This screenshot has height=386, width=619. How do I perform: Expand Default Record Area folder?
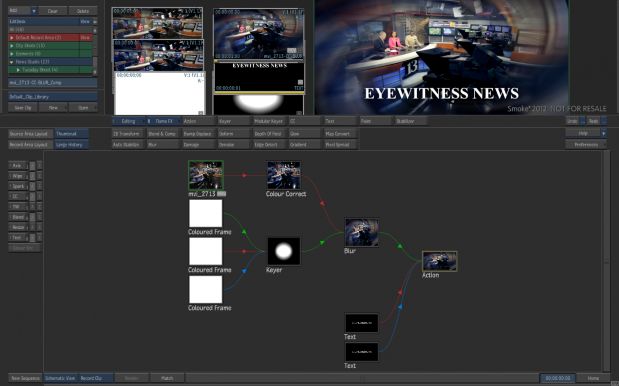click(12, 37)
